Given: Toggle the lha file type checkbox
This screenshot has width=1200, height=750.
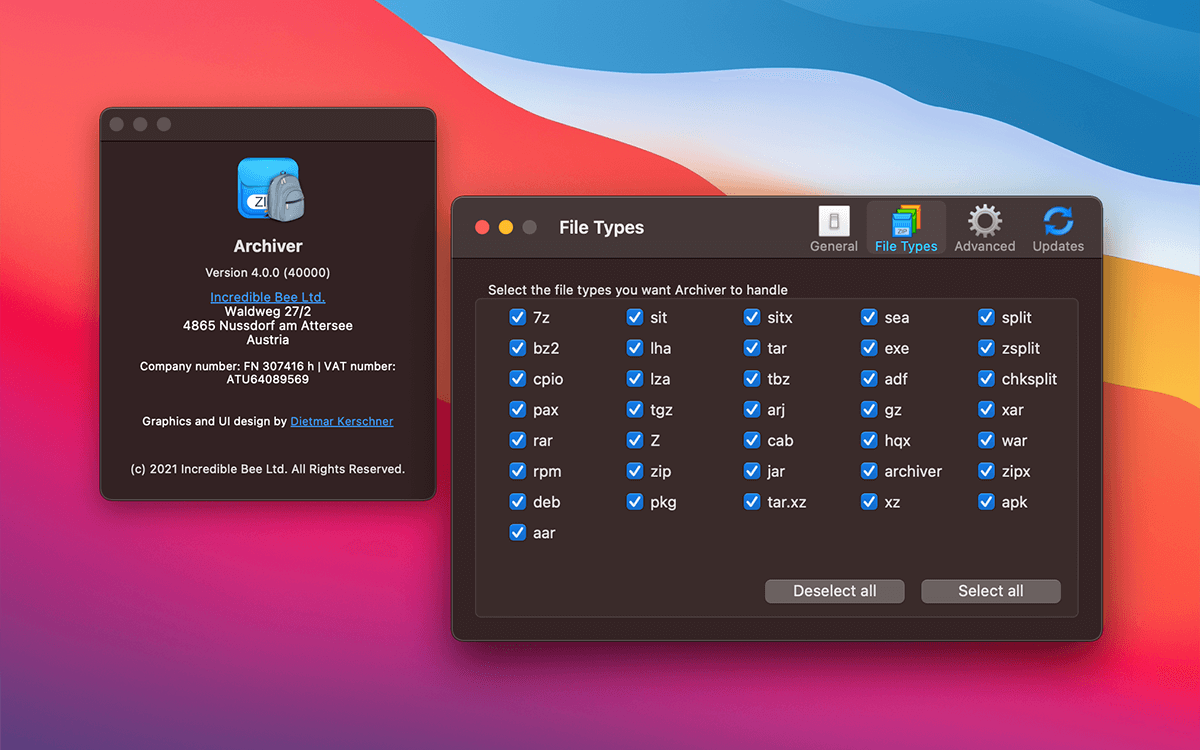Looking at the screenshot, I should [x=635, y=348].
